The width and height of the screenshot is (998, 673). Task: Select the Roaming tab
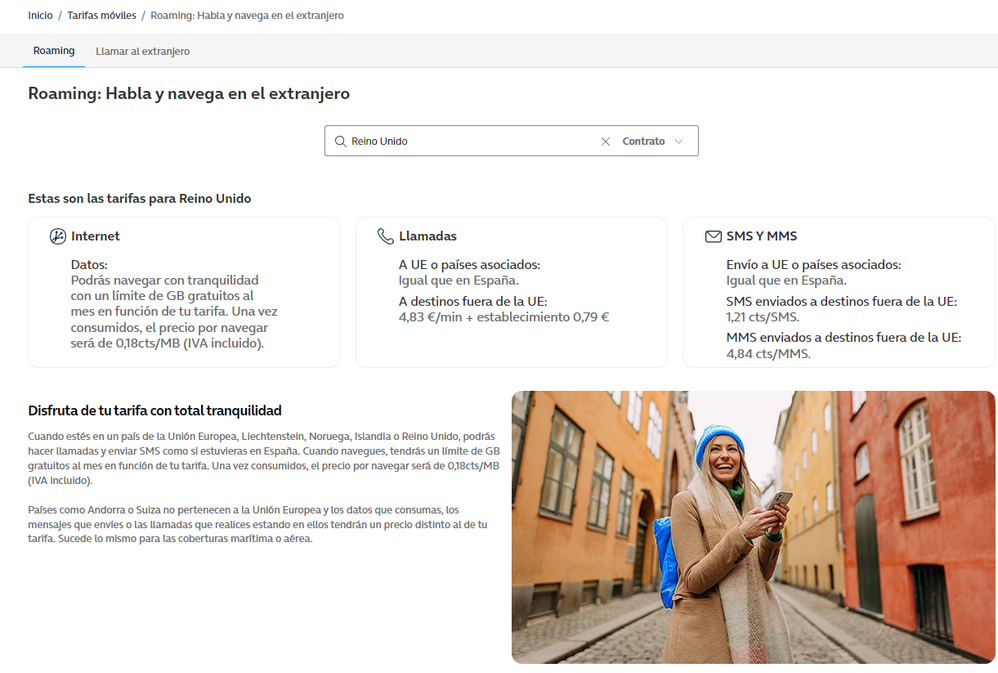(x=54, y=51)
